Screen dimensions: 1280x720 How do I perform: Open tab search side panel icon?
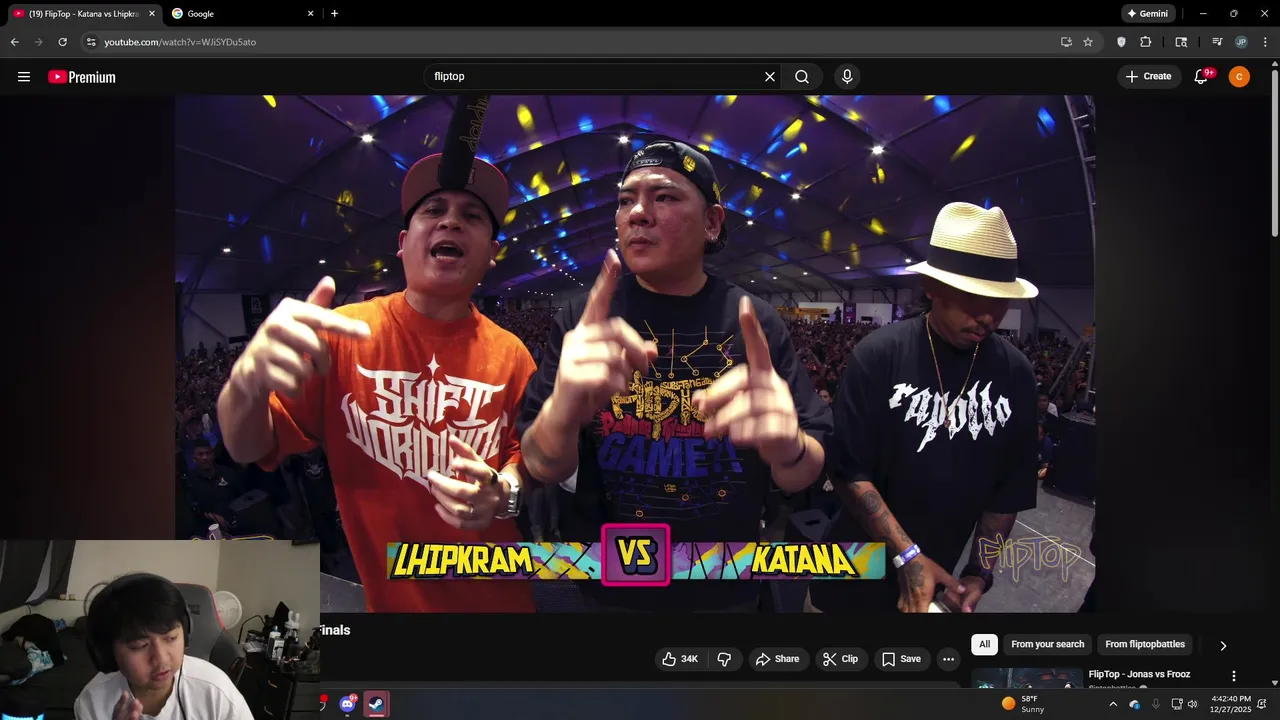pyautogui.click(x=1181, y=42)
